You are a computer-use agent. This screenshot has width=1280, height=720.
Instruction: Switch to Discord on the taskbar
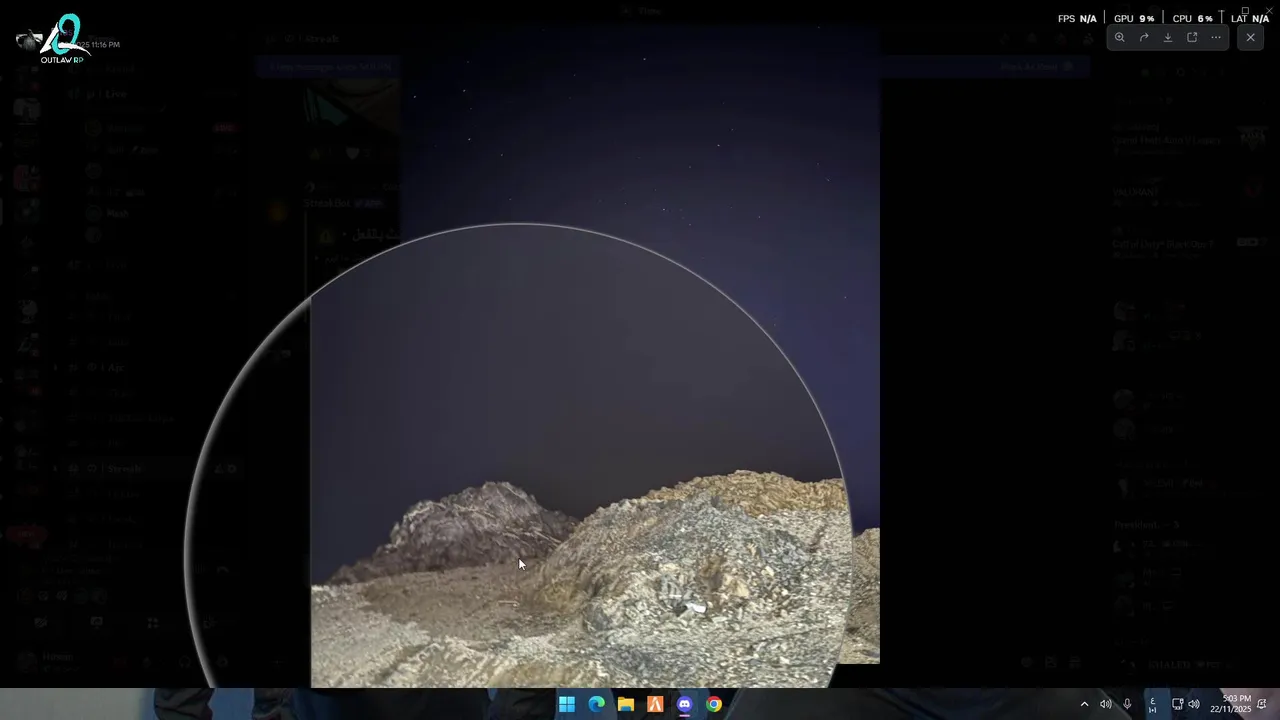click(684, 704)
